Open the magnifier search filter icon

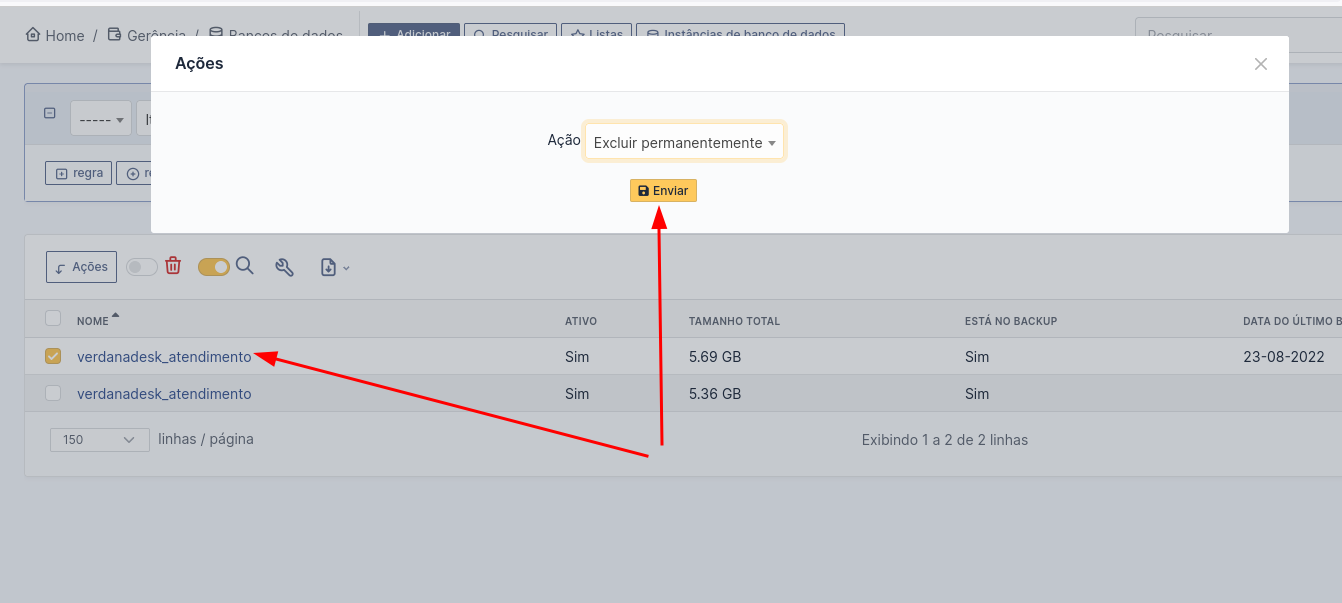click(x=245, y=267)
